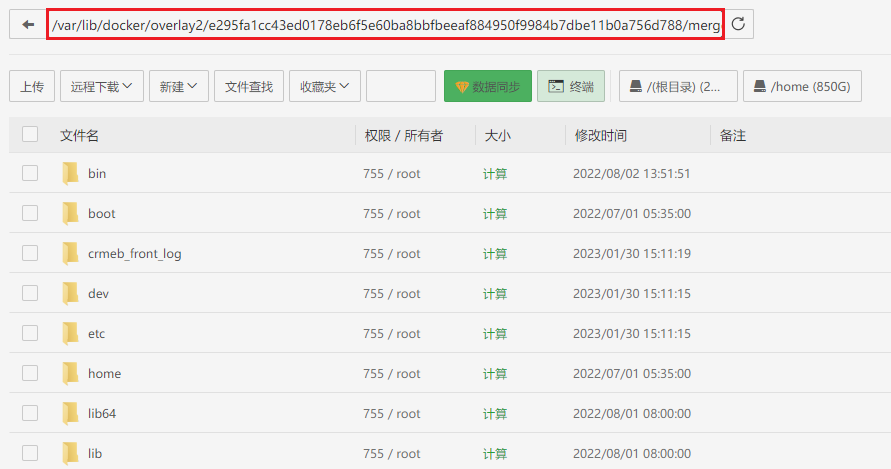
Task: Open the 远程下载 dropdown
Action: (102, 86)
